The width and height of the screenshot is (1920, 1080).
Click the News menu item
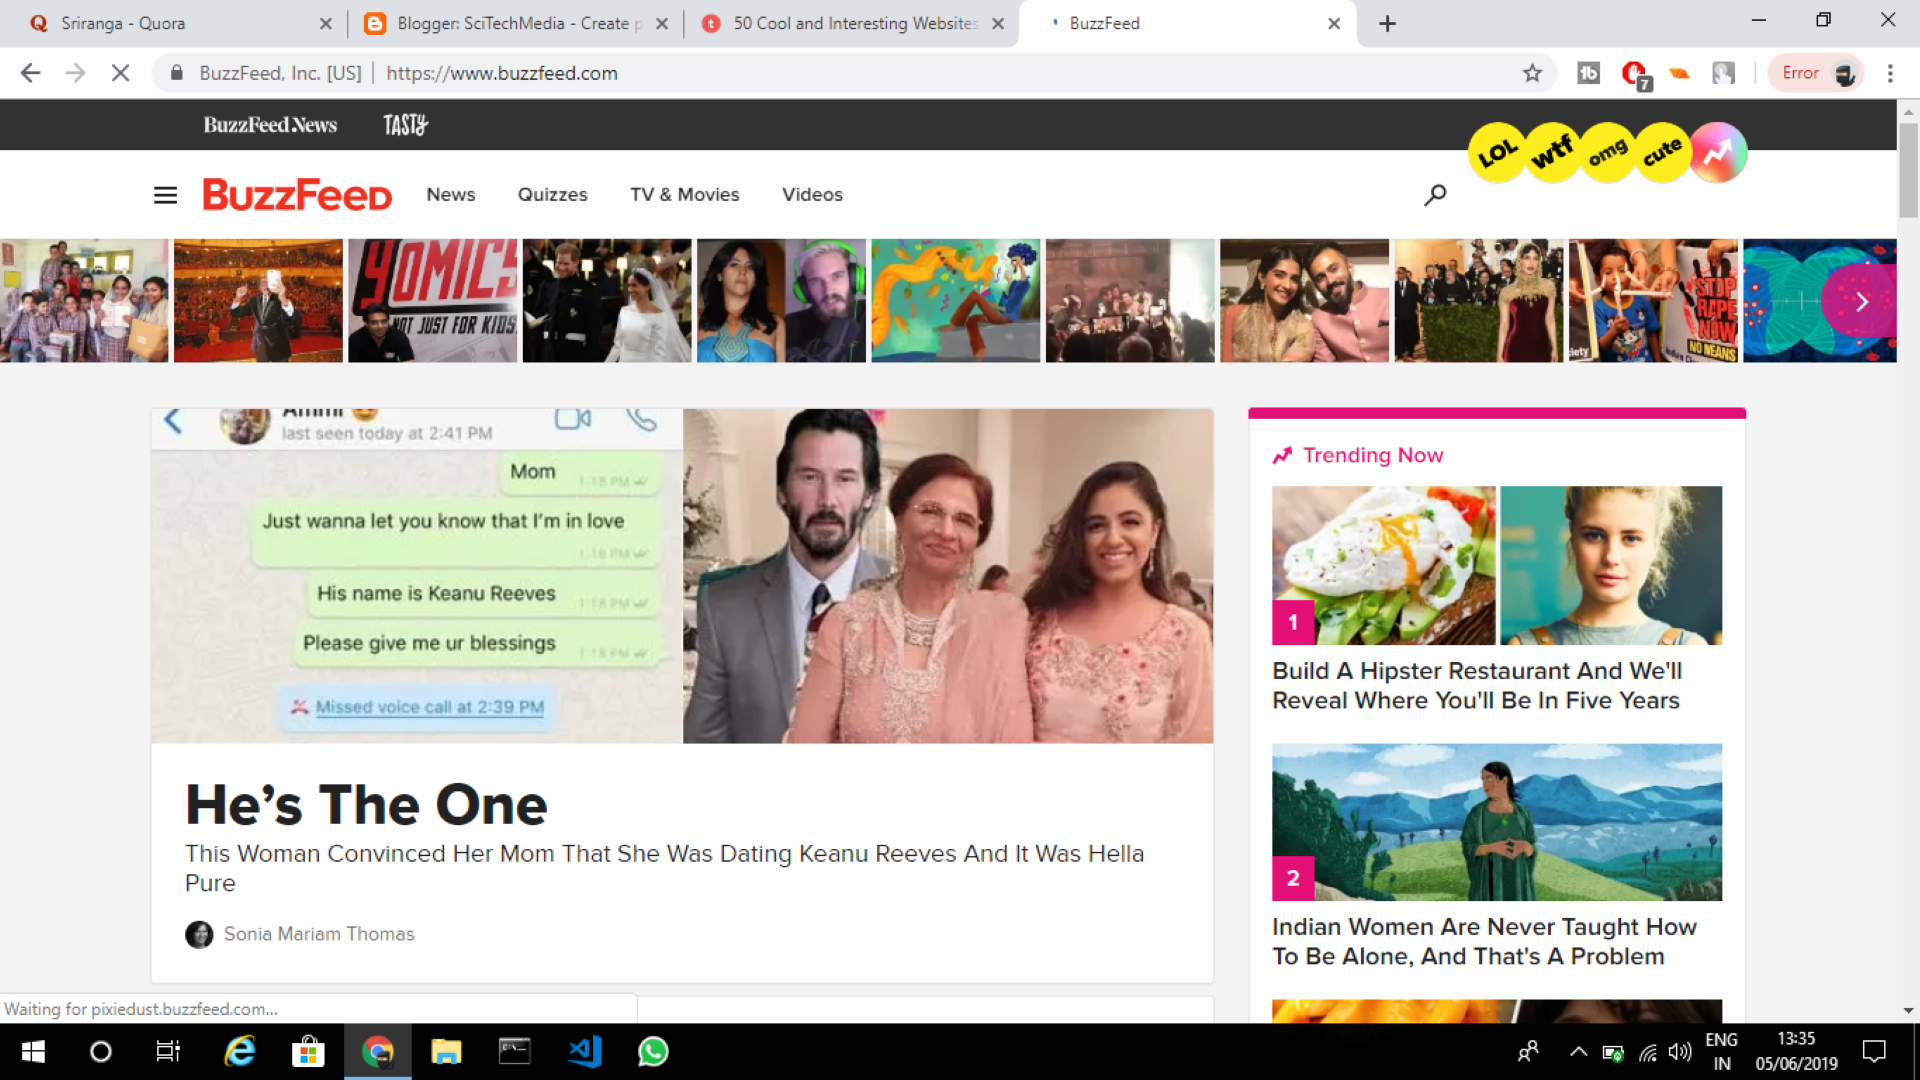450,194
